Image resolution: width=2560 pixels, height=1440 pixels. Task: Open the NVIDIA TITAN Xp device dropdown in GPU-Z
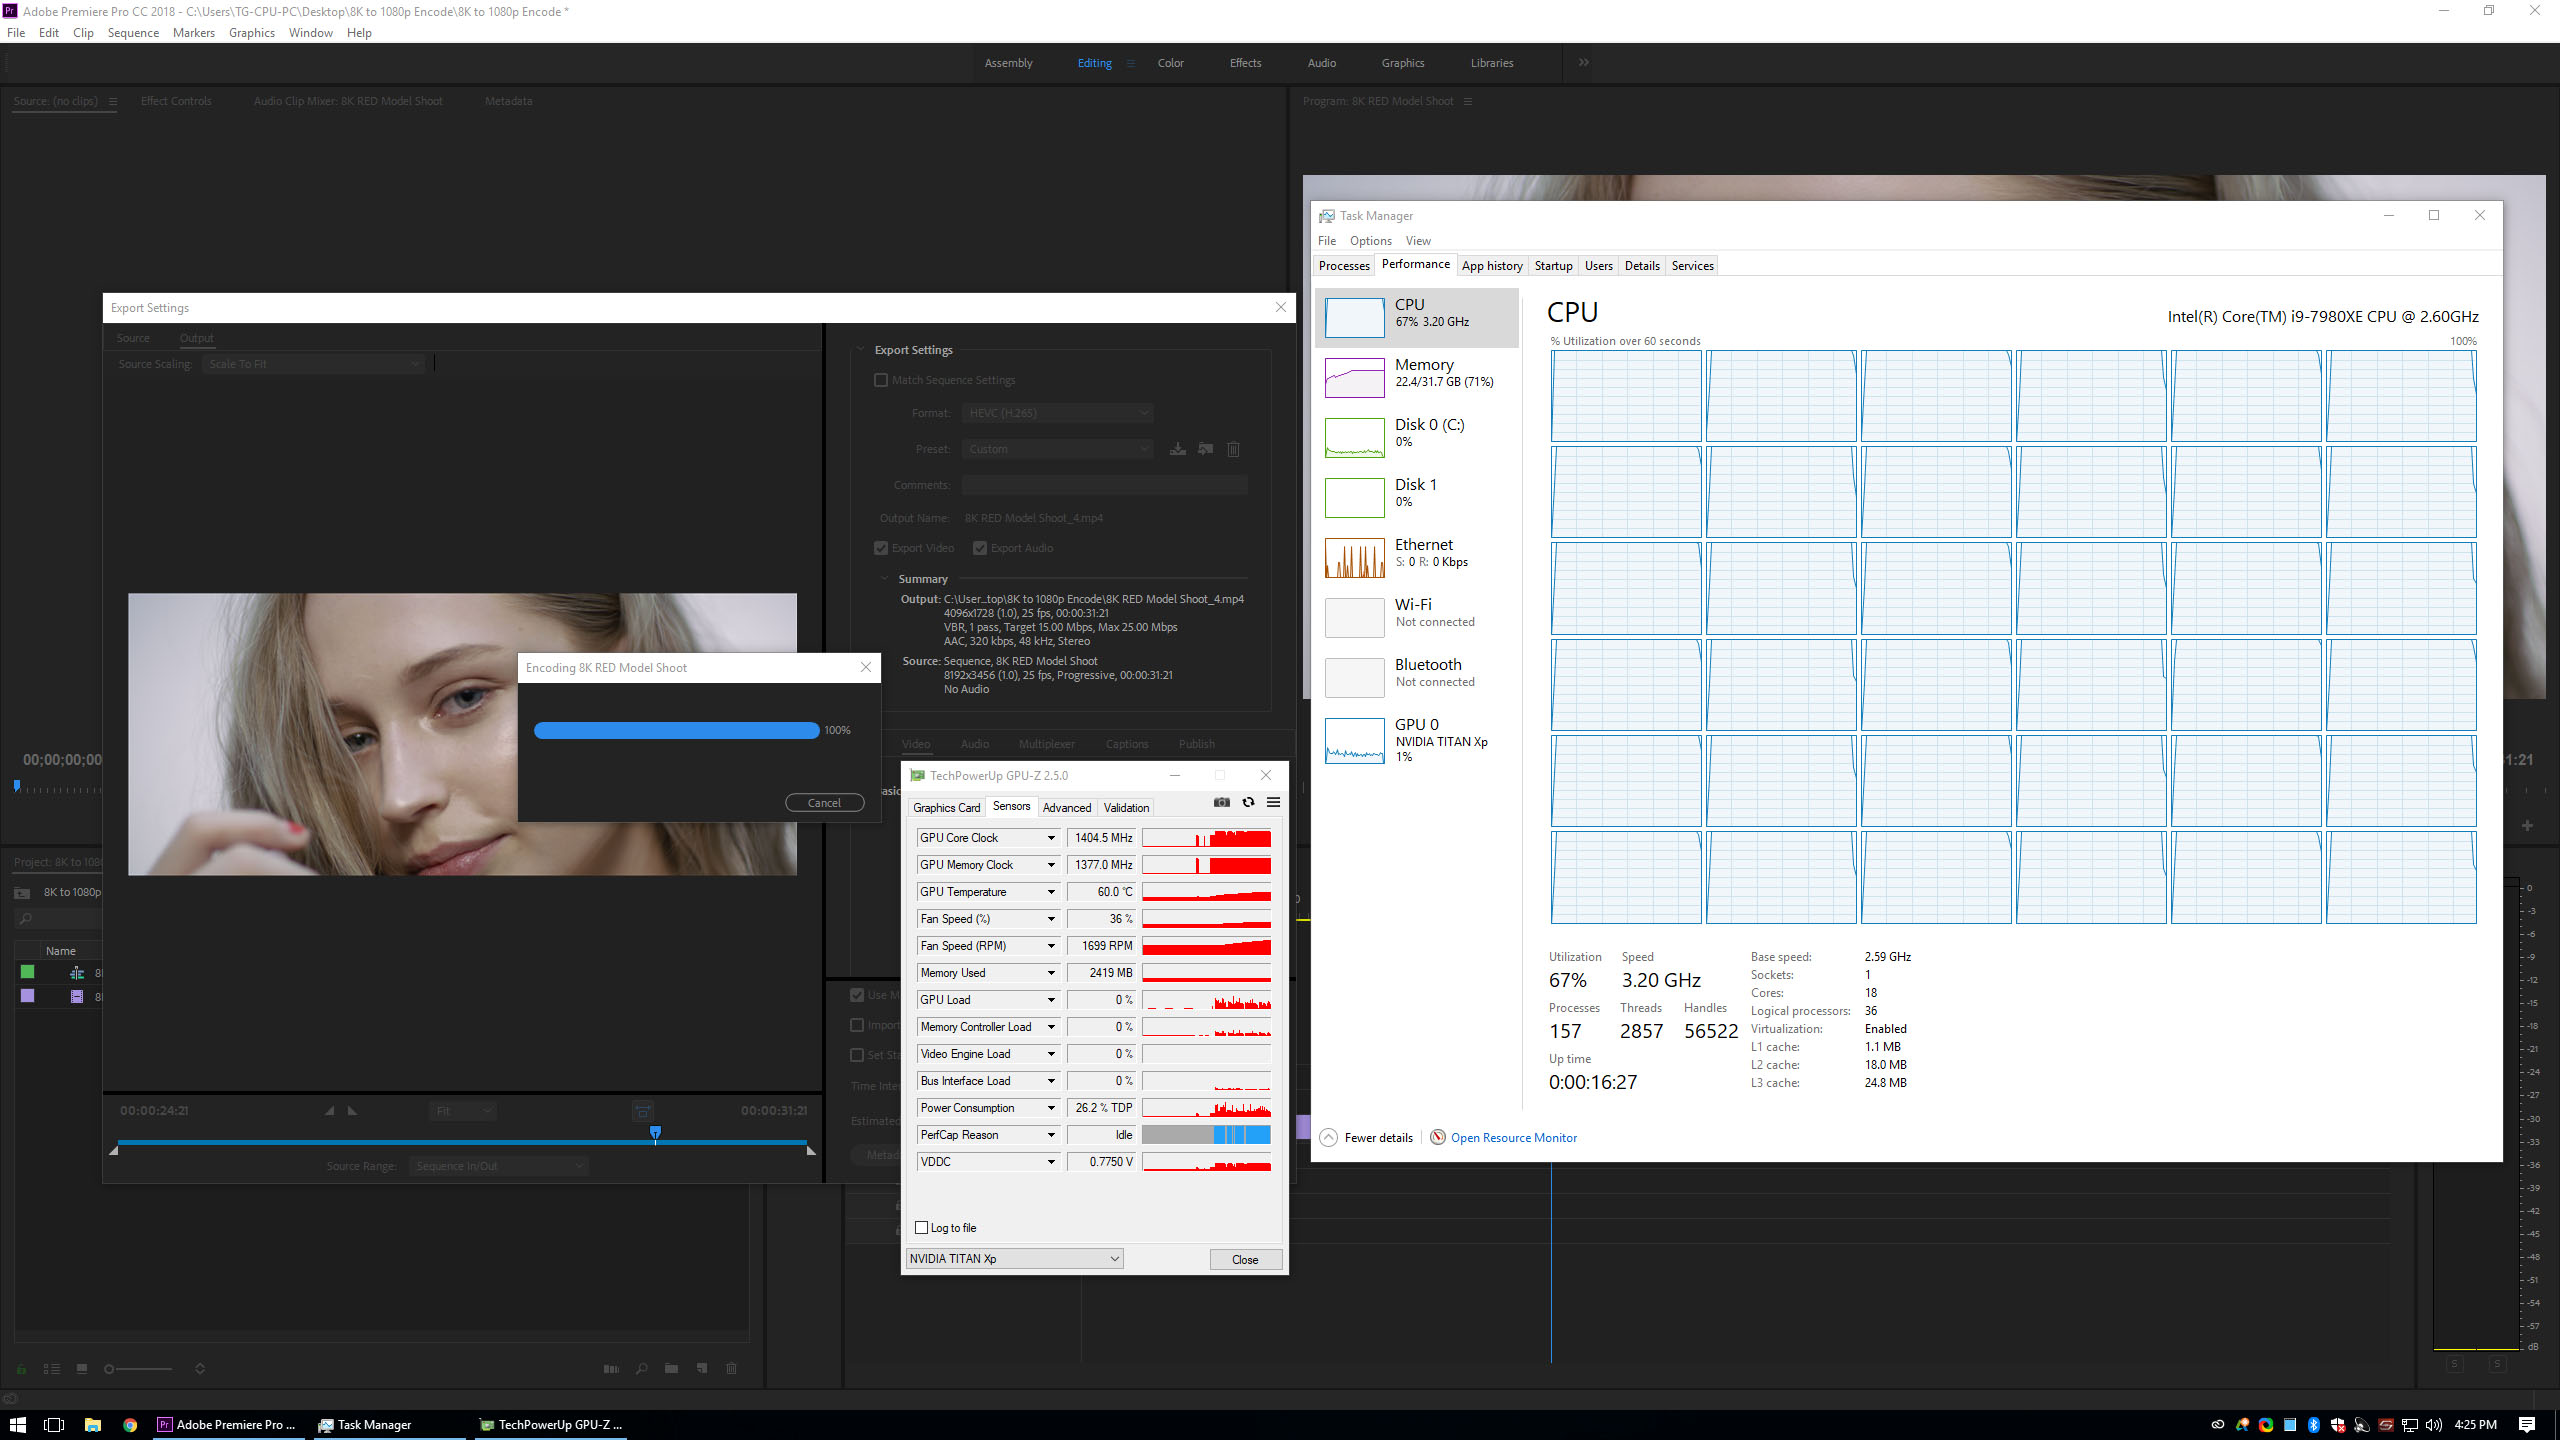(1014, 1259)
